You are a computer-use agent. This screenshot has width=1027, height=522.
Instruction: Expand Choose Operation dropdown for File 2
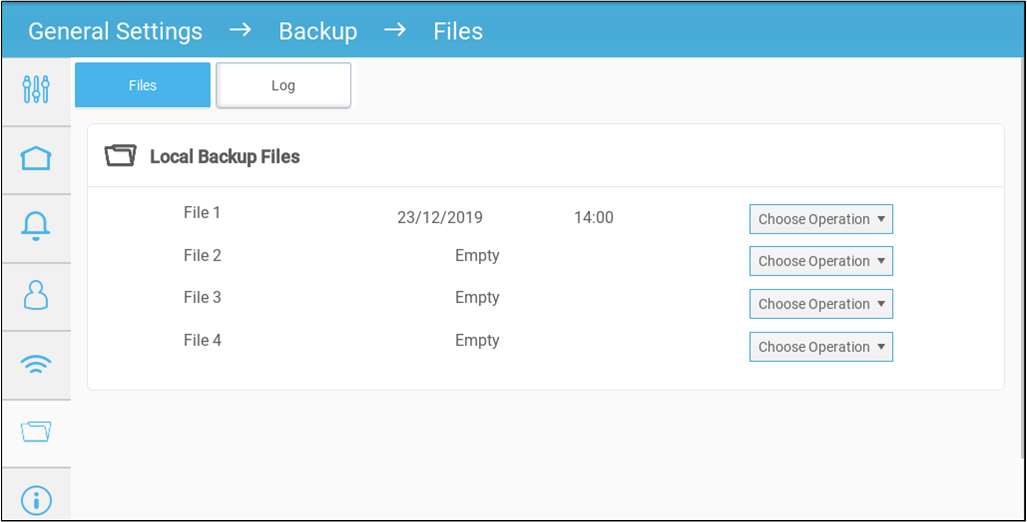click(821, 261)
